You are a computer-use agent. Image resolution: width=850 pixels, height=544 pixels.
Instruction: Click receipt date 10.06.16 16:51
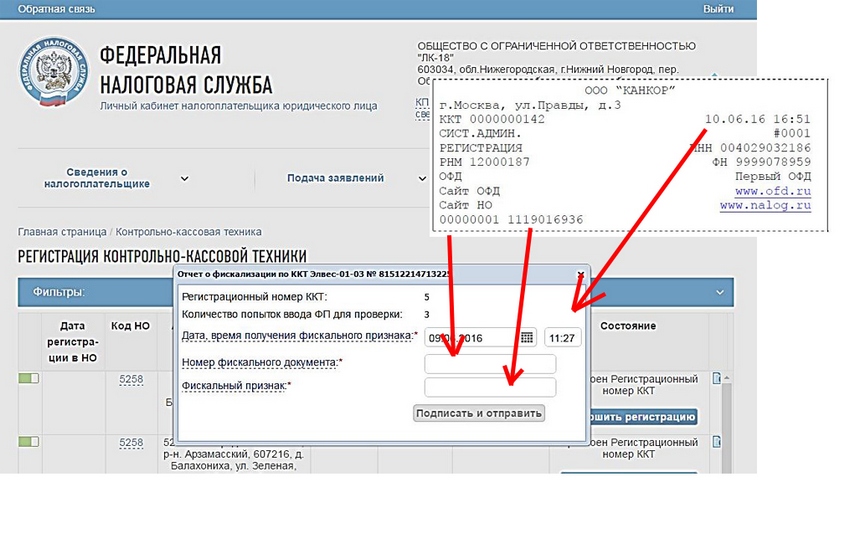coord(758,119)
